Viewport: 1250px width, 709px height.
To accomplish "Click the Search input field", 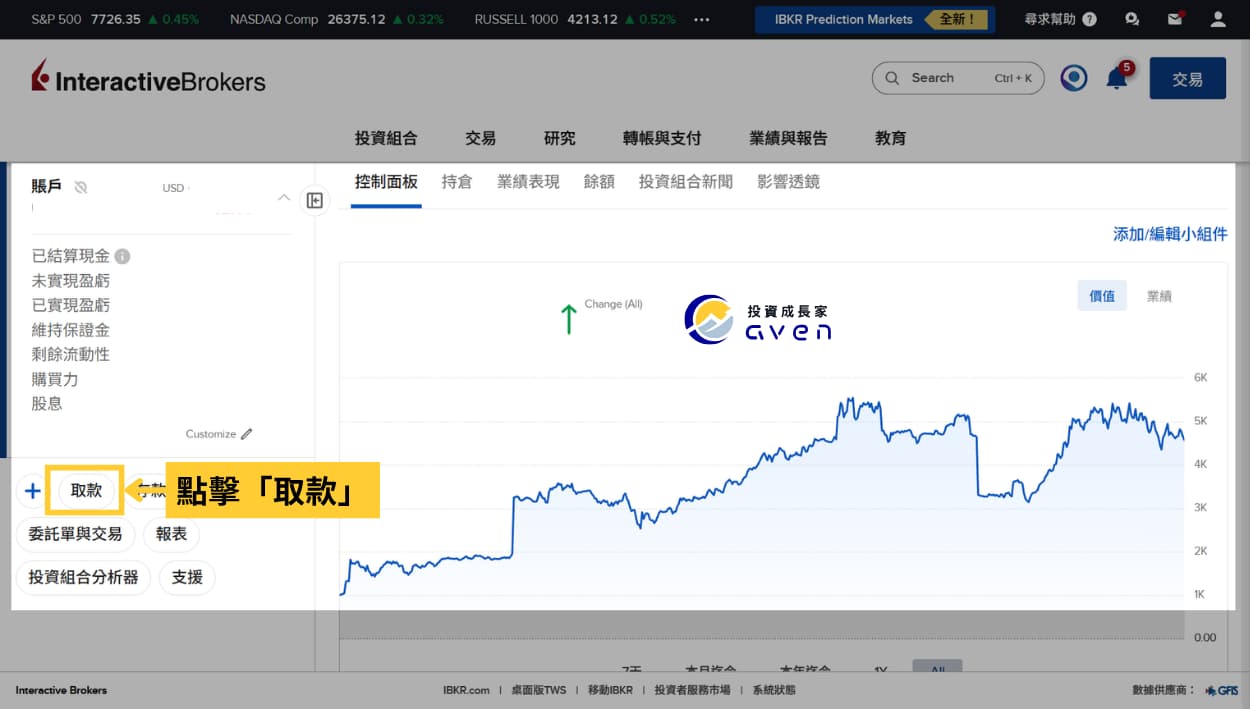I will coord(958,78).
